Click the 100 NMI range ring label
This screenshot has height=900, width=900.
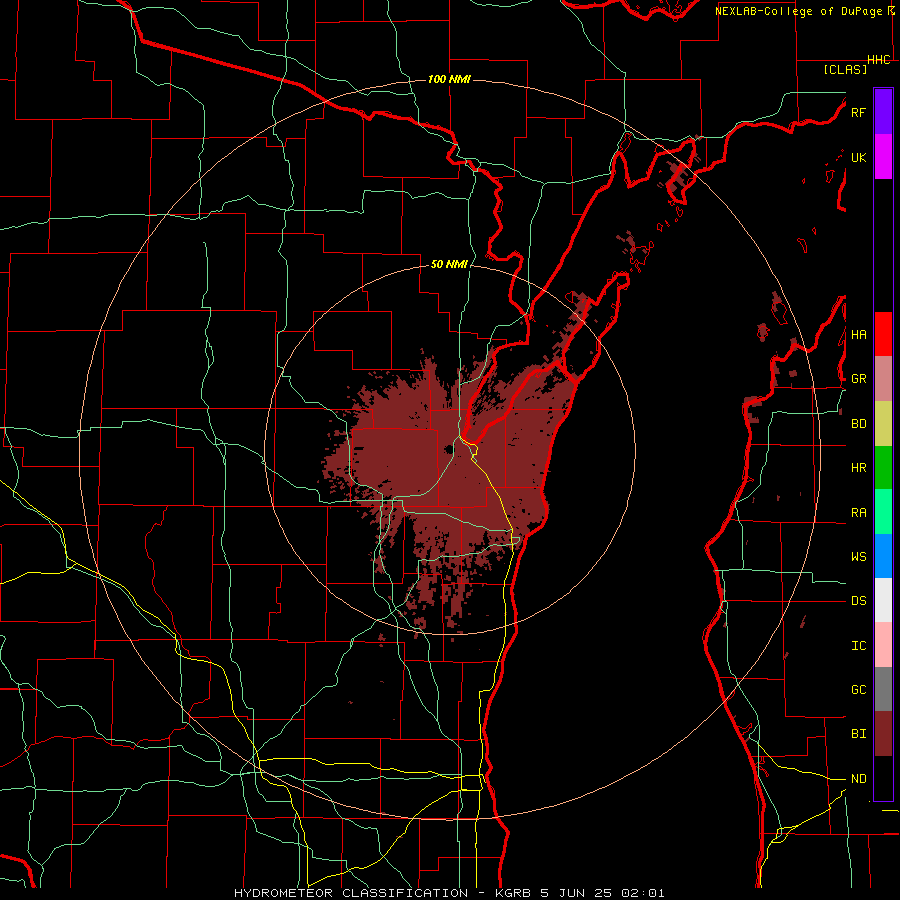(x=449, y=79)
